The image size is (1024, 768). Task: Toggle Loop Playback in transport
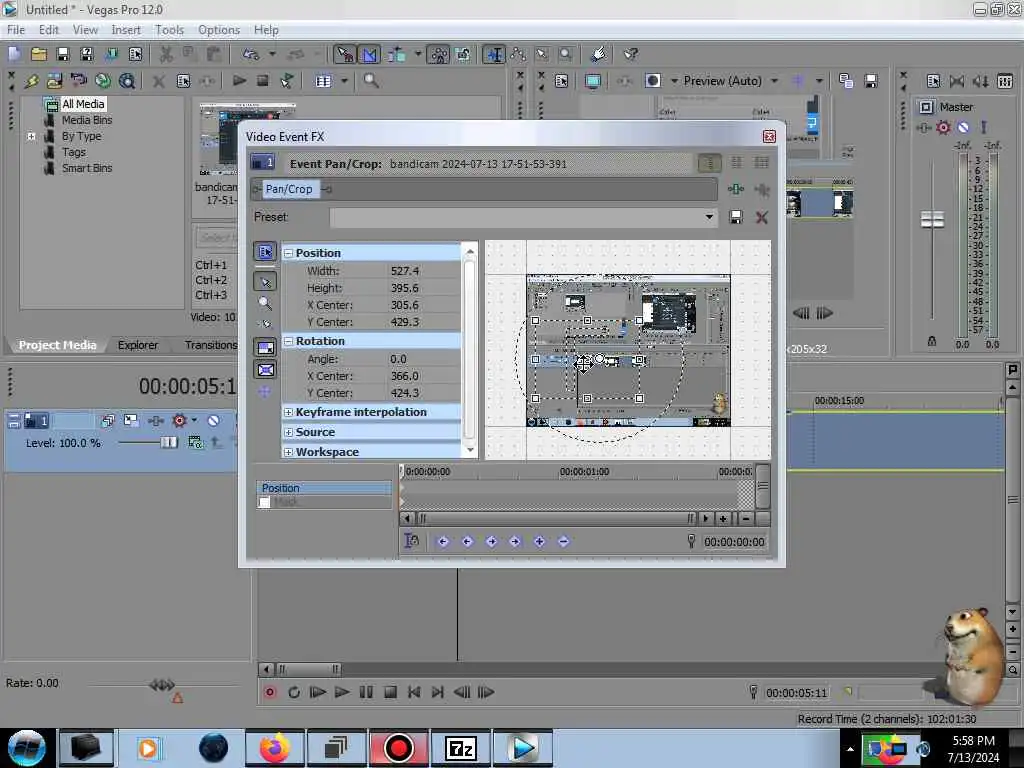[294, 692]
